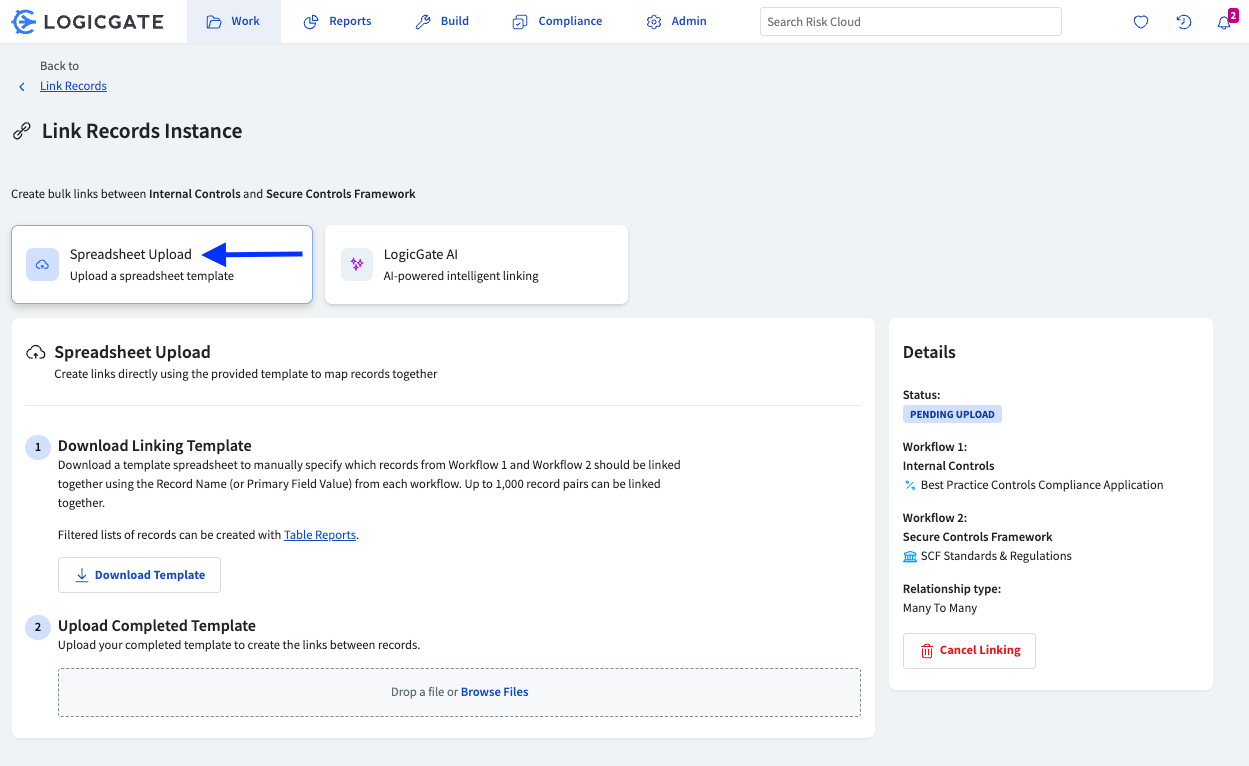Image resolution: width=1249 pixels, height=766 pixels.
Task: Open the Reports tab
Action: (x=338, y=21)
